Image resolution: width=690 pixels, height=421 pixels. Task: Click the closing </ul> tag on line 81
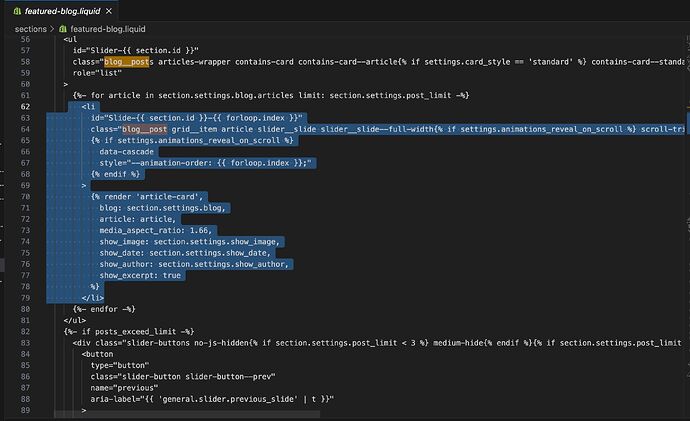tap(76, 320)
